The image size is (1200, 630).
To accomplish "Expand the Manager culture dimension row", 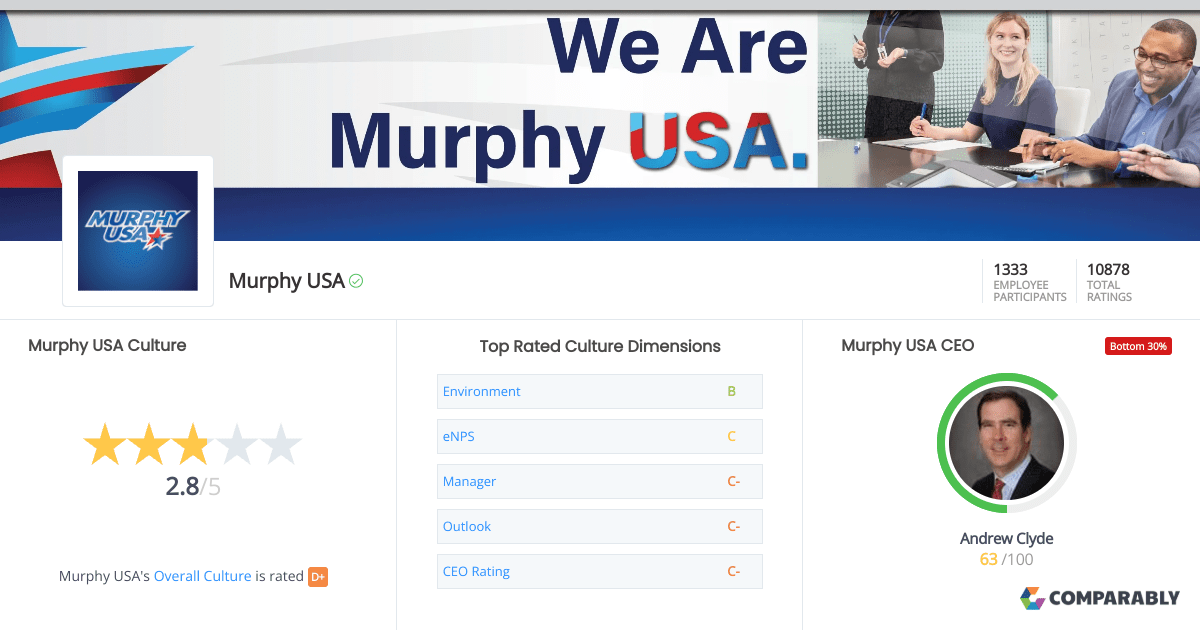I will pos(469,481).
